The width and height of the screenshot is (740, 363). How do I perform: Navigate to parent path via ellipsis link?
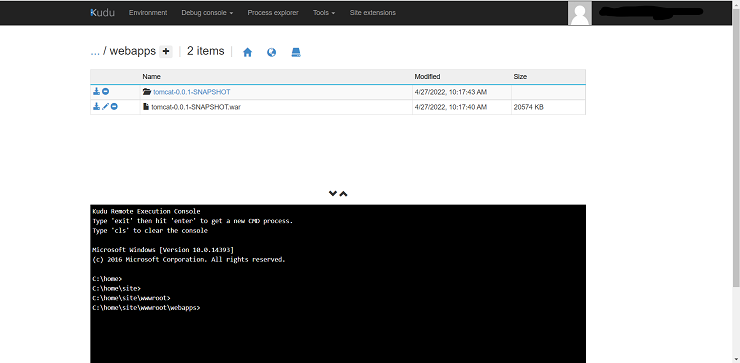click(x=95, y=51)
